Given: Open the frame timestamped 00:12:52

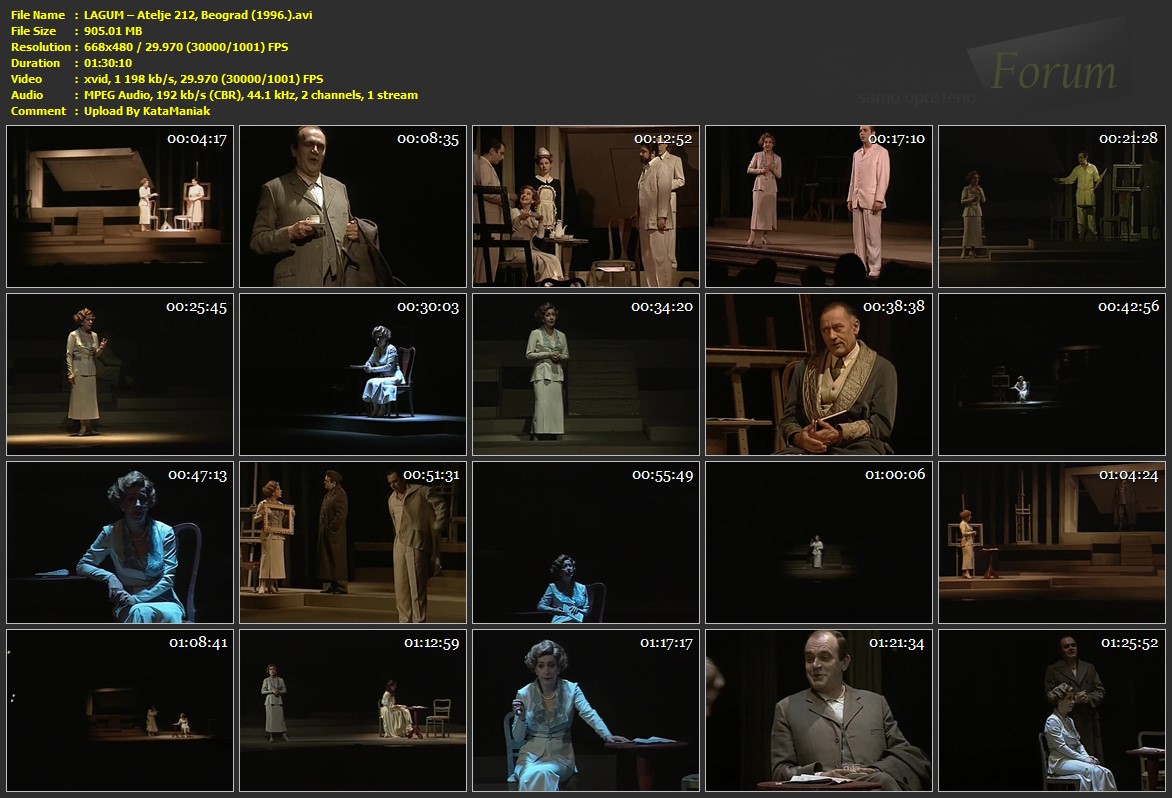Looking at the screenshot, I should 586,206.
